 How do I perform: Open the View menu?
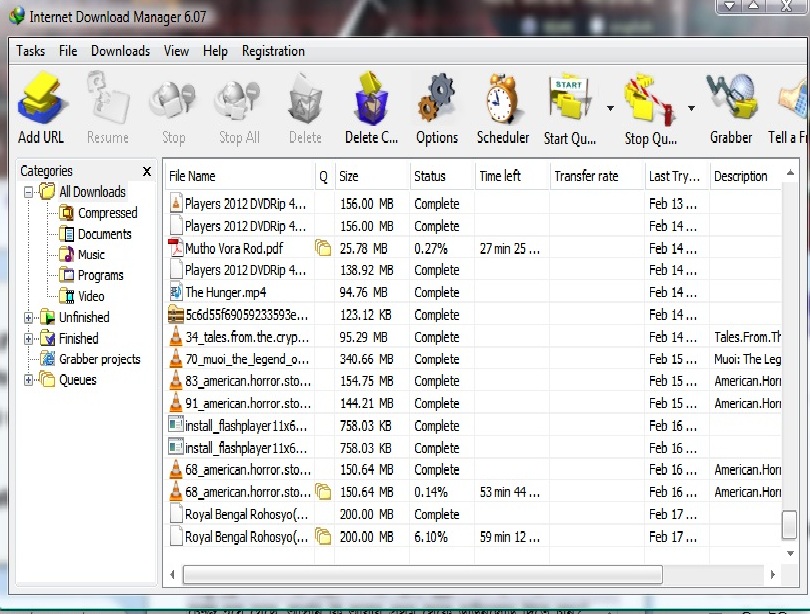coord(176,51)
